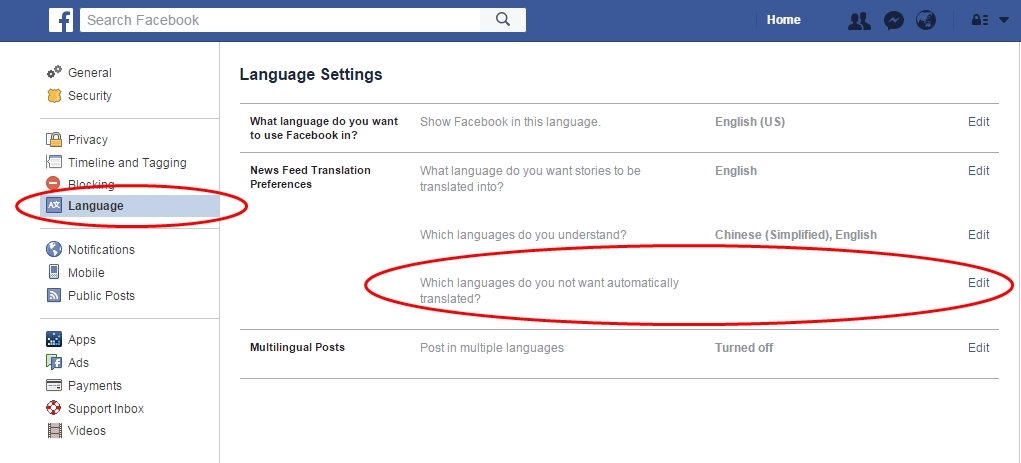
Task: Click the Blocking red icon in sidebar
Action: (54, 184)
